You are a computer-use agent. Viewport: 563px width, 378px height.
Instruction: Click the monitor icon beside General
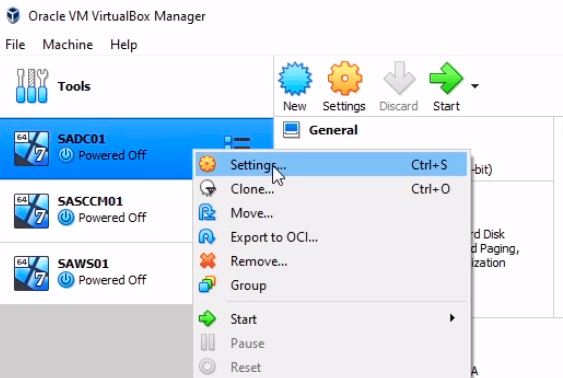[x=291, y=130]
